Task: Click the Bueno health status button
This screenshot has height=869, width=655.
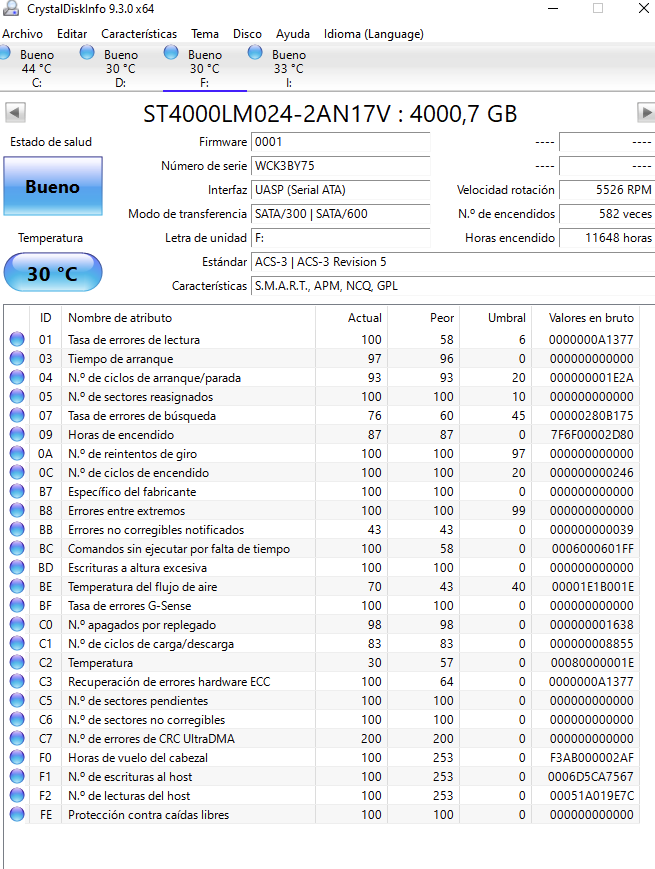Action: click(53, 186)
